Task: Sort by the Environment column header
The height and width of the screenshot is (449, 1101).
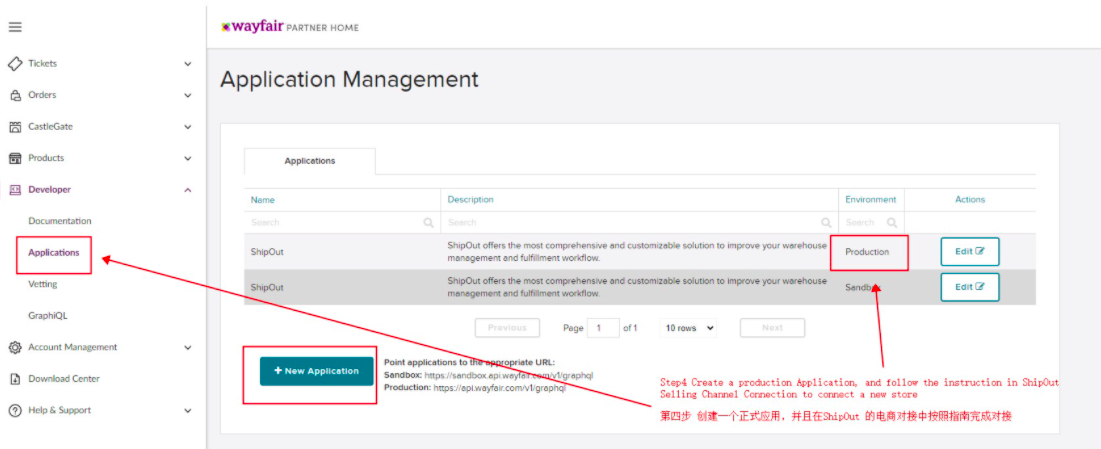Action: pyautogui.click(x=871, y=200)
